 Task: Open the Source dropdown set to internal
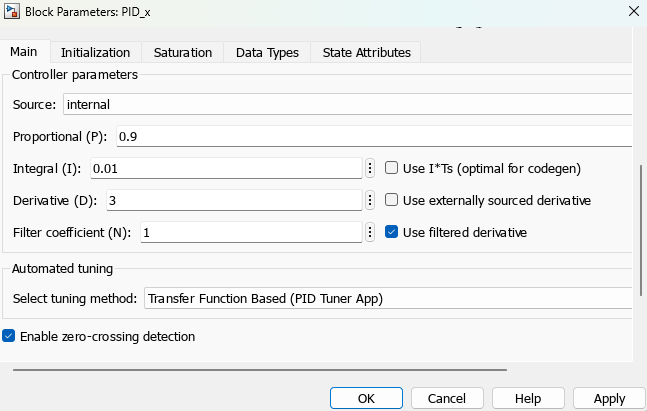pos(347,104)
